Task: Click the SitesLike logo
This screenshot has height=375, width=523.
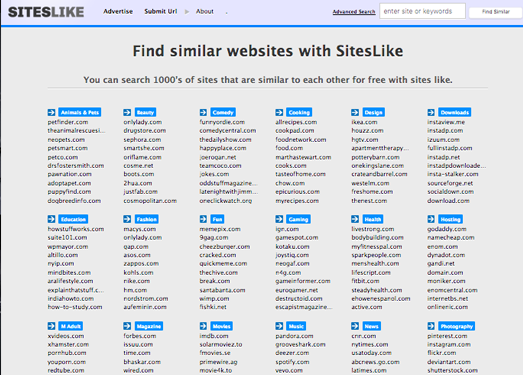Action: (x=46, y=12)
